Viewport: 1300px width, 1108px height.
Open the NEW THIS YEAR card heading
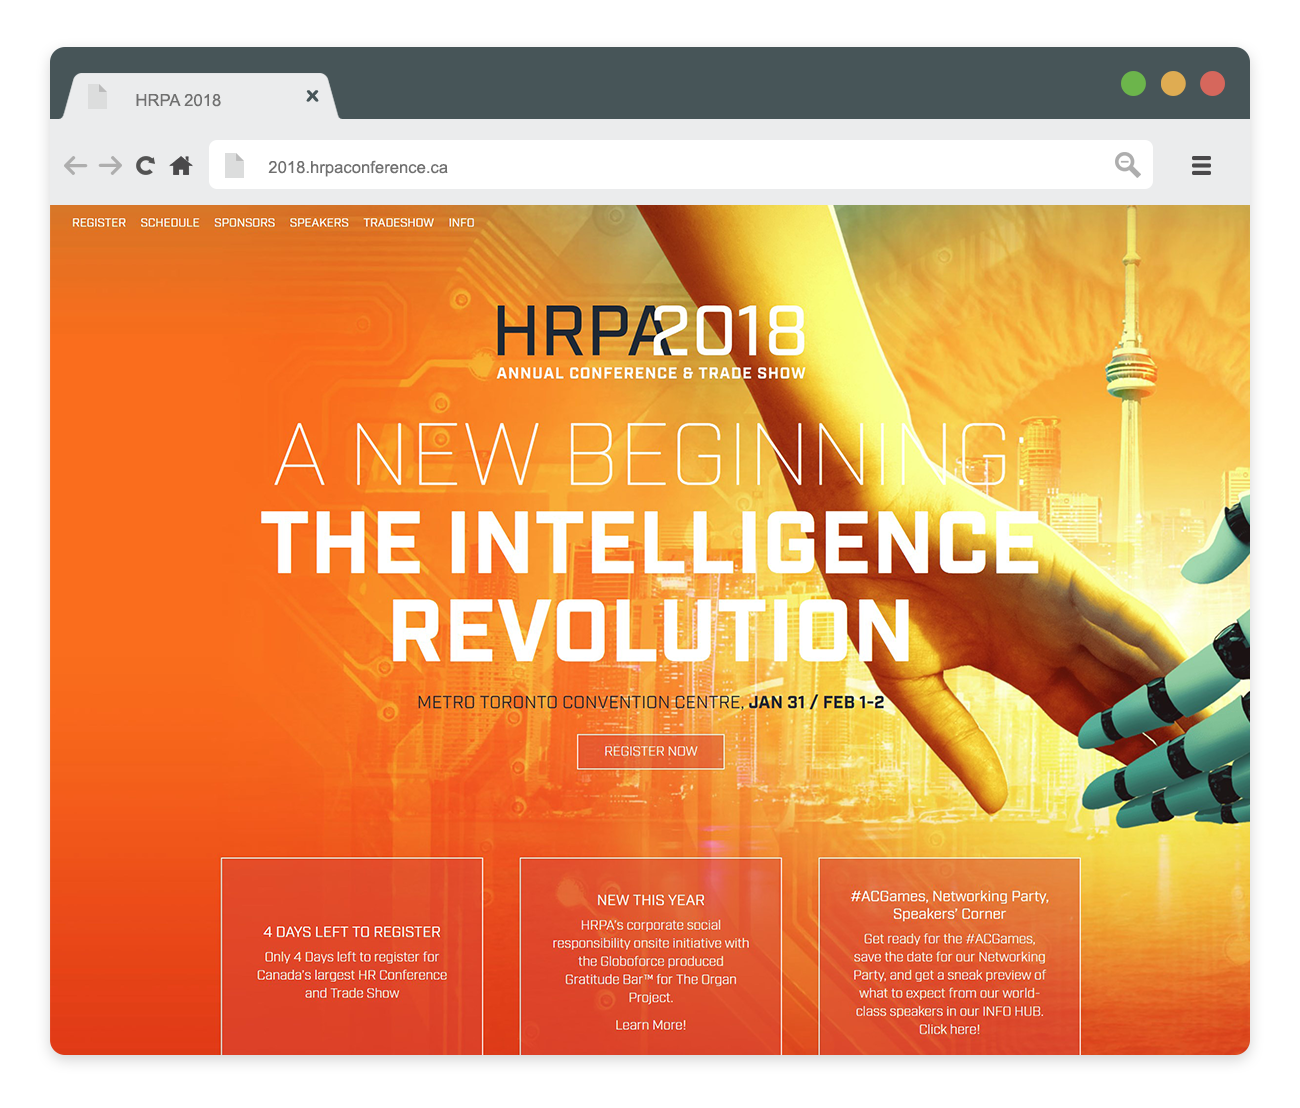[x=651, y=900]
